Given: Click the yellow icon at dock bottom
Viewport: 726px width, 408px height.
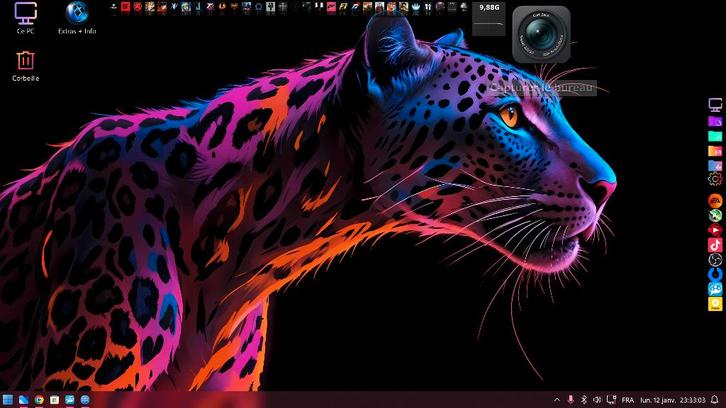Looking at the screenshot, I should point(715,304).
